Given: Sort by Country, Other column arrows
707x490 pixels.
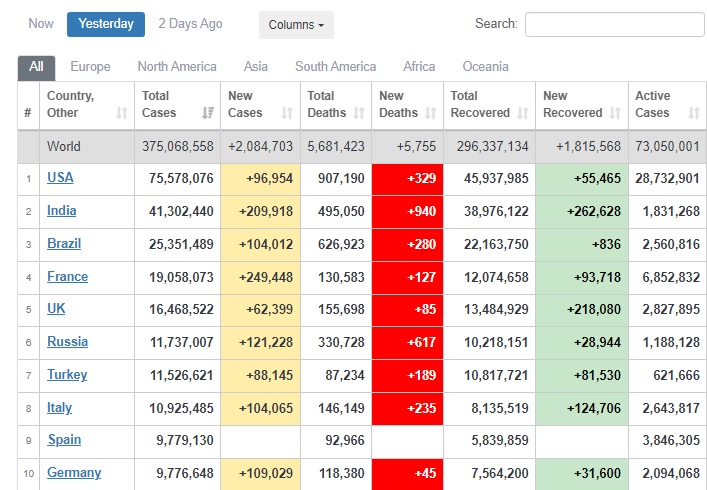Looking at the screenshot, I should pyautogui.click(x=122, y=113).
